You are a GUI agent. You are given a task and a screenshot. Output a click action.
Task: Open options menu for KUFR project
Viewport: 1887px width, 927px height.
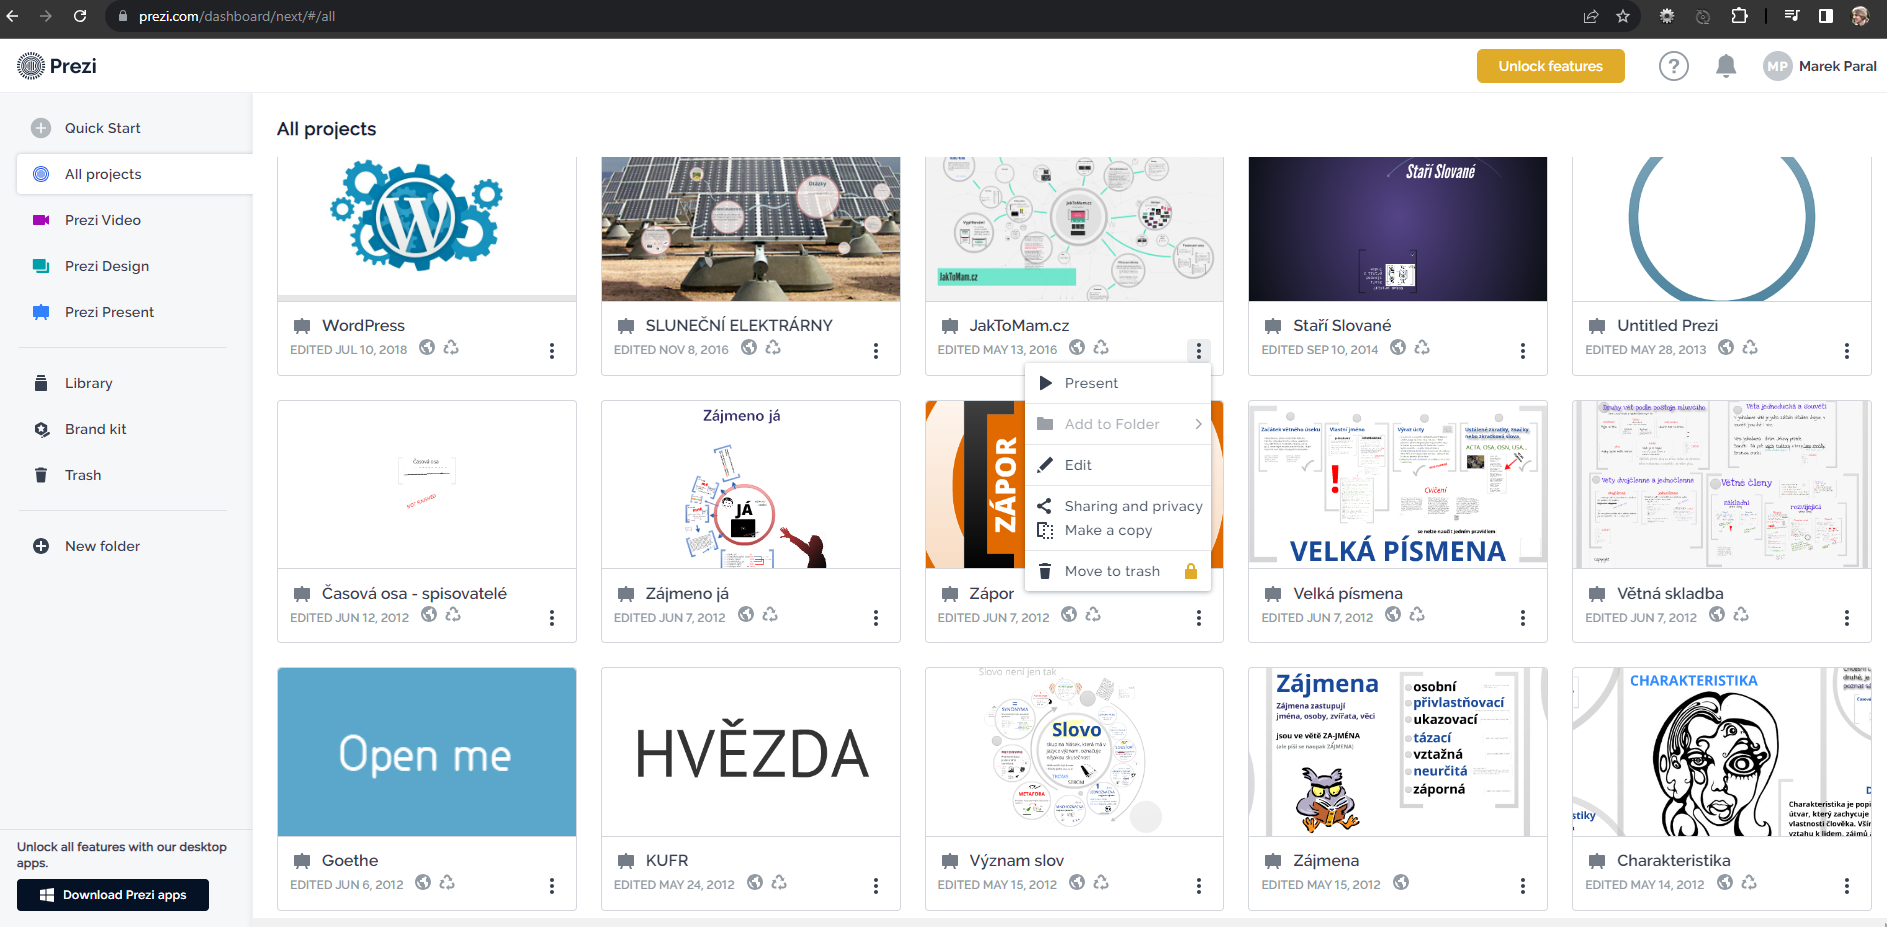click(x=876, y=885)
